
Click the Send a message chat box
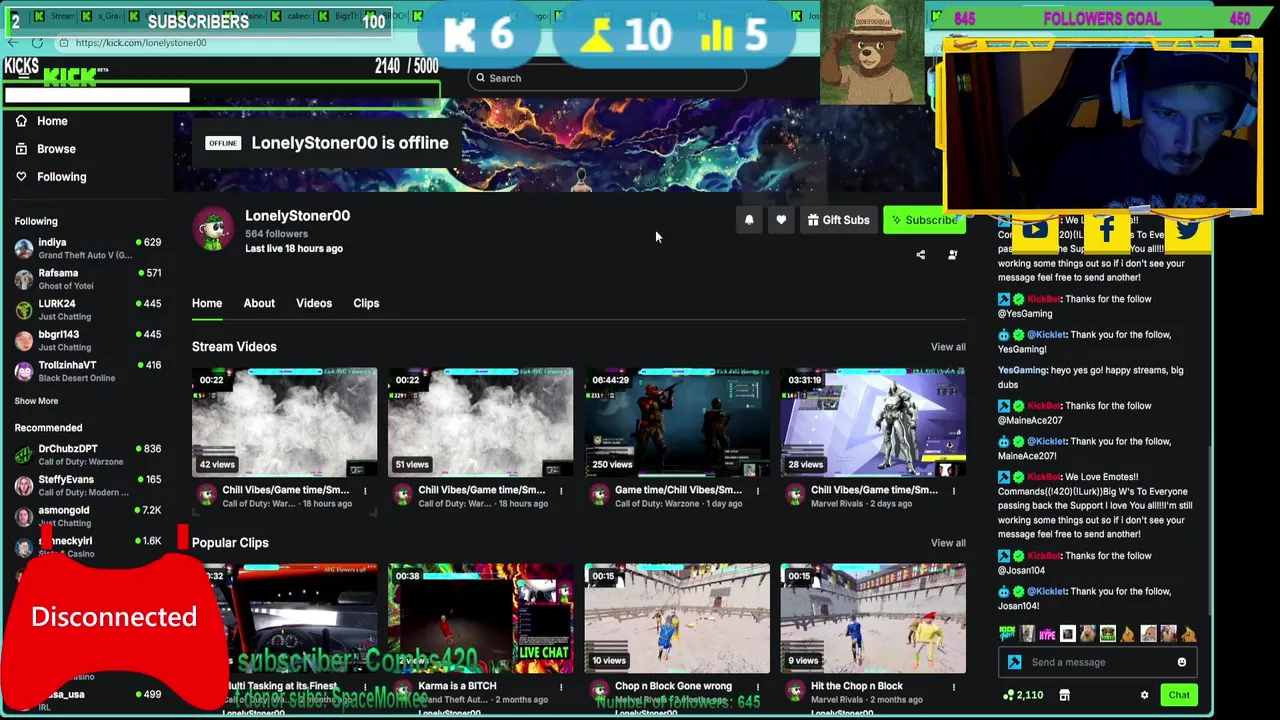(1097, 662)
